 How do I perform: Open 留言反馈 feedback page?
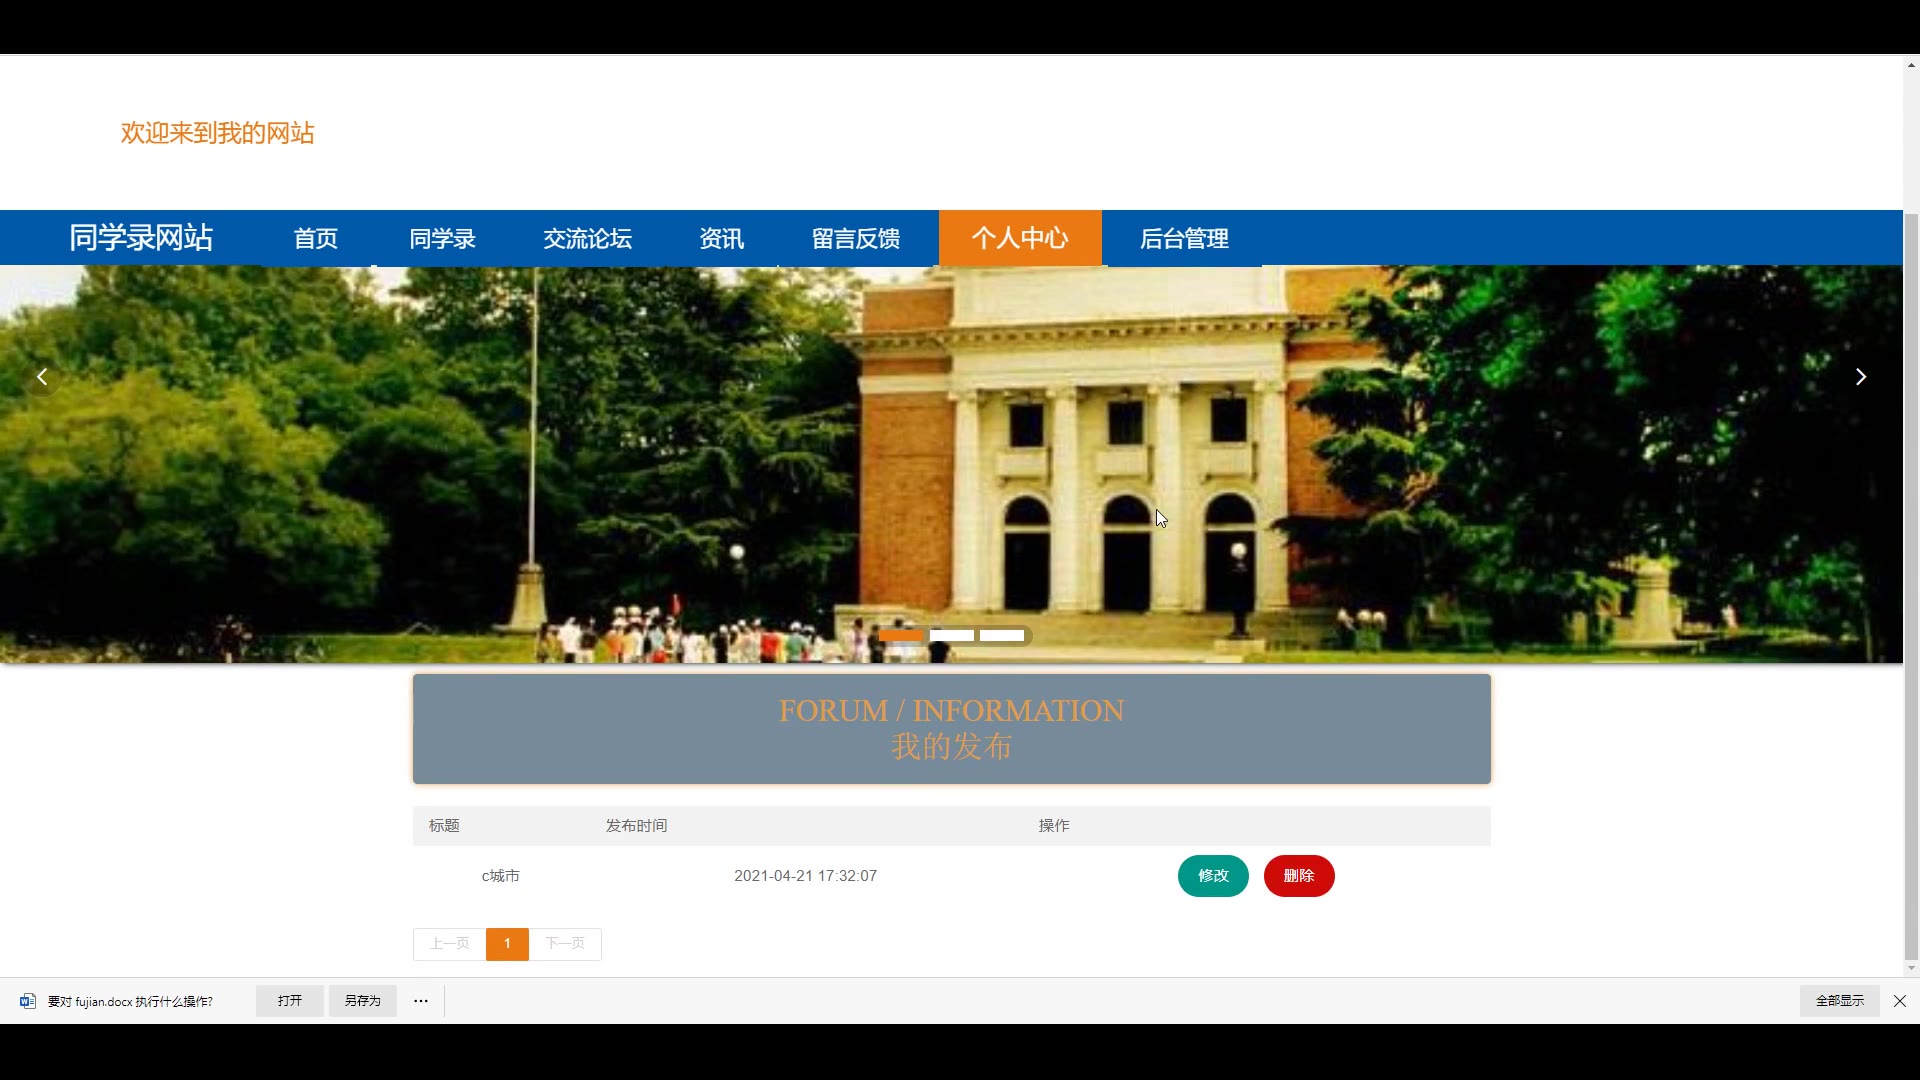tap(855, 239)
